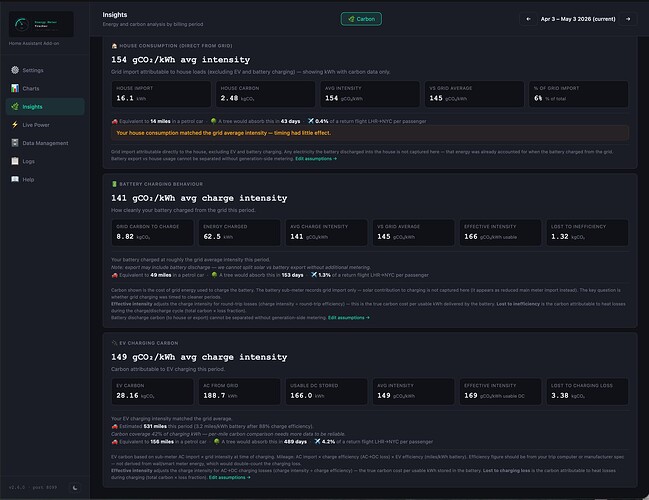Open Data Management storage icon
This screenshot has width=649, height=500.
pos(15,143)
